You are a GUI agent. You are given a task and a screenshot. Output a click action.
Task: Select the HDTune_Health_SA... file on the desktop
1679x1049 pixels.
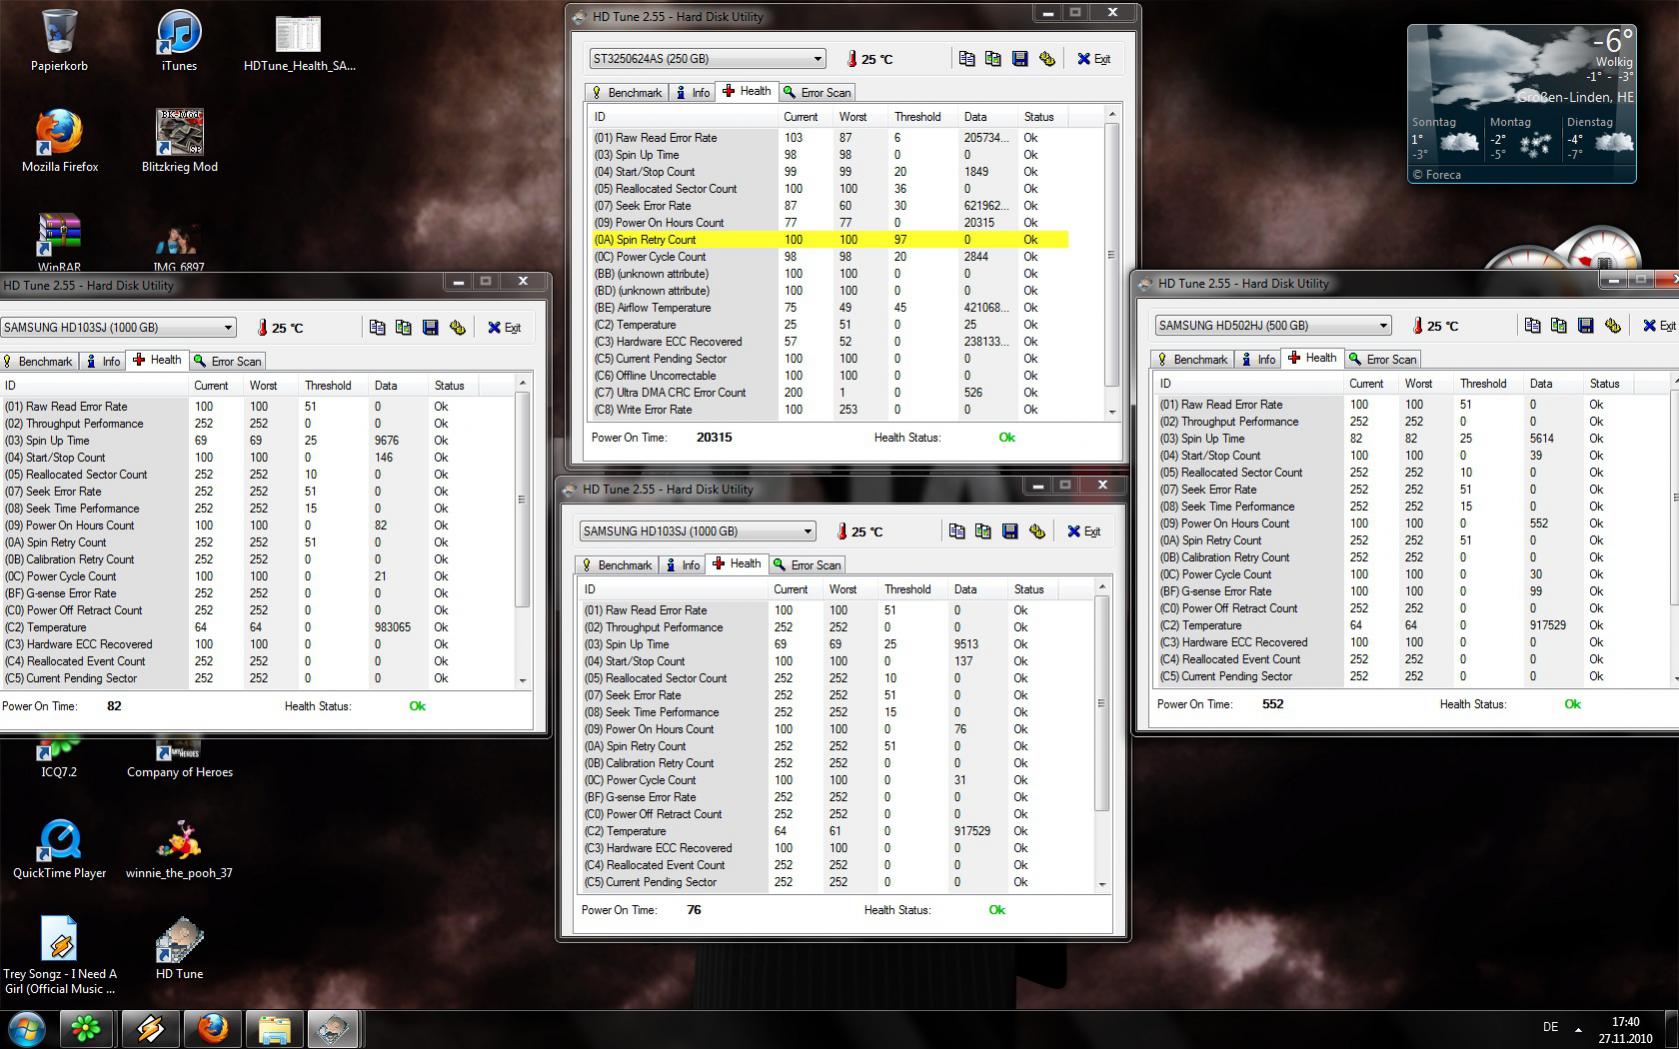[x=299, y=42]
